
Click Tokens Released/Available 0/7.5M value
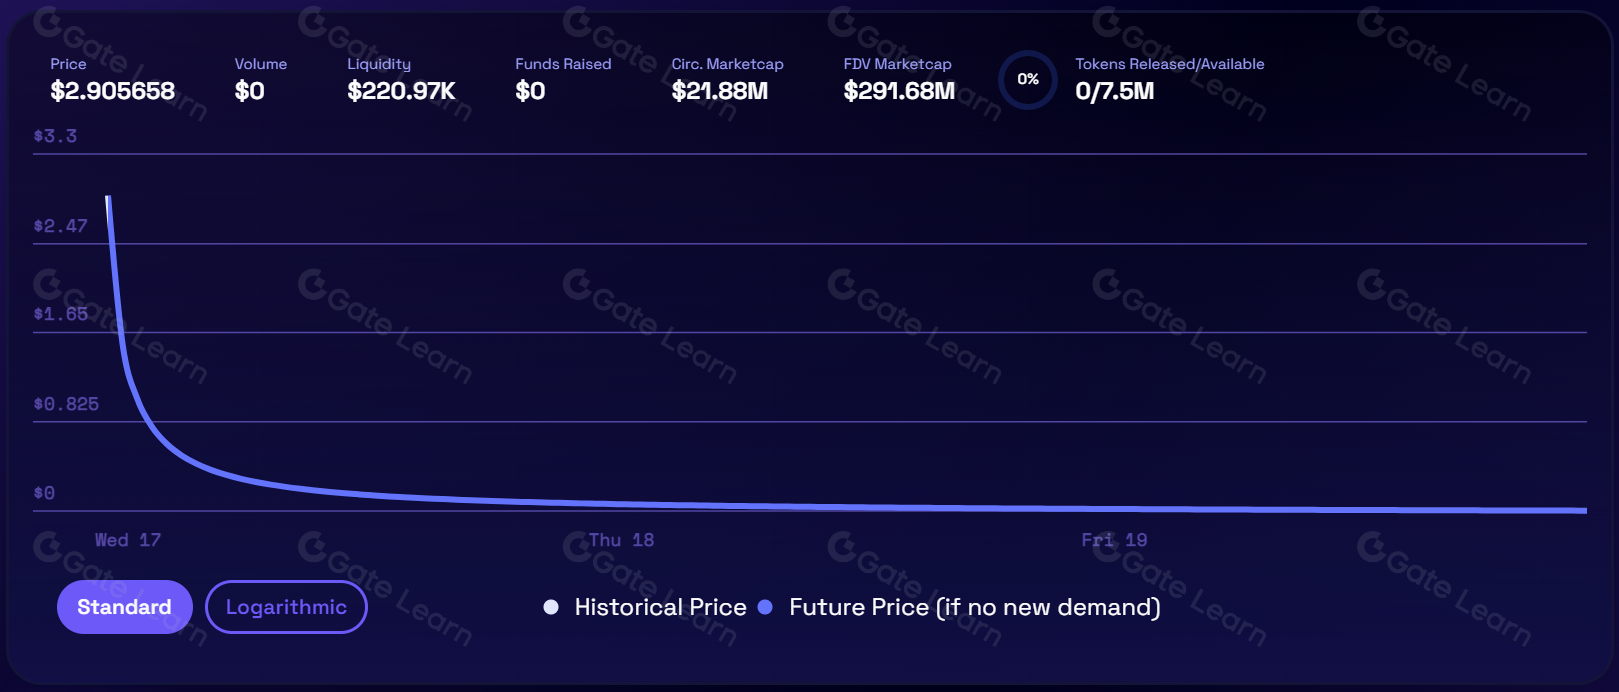[1114, 91]
